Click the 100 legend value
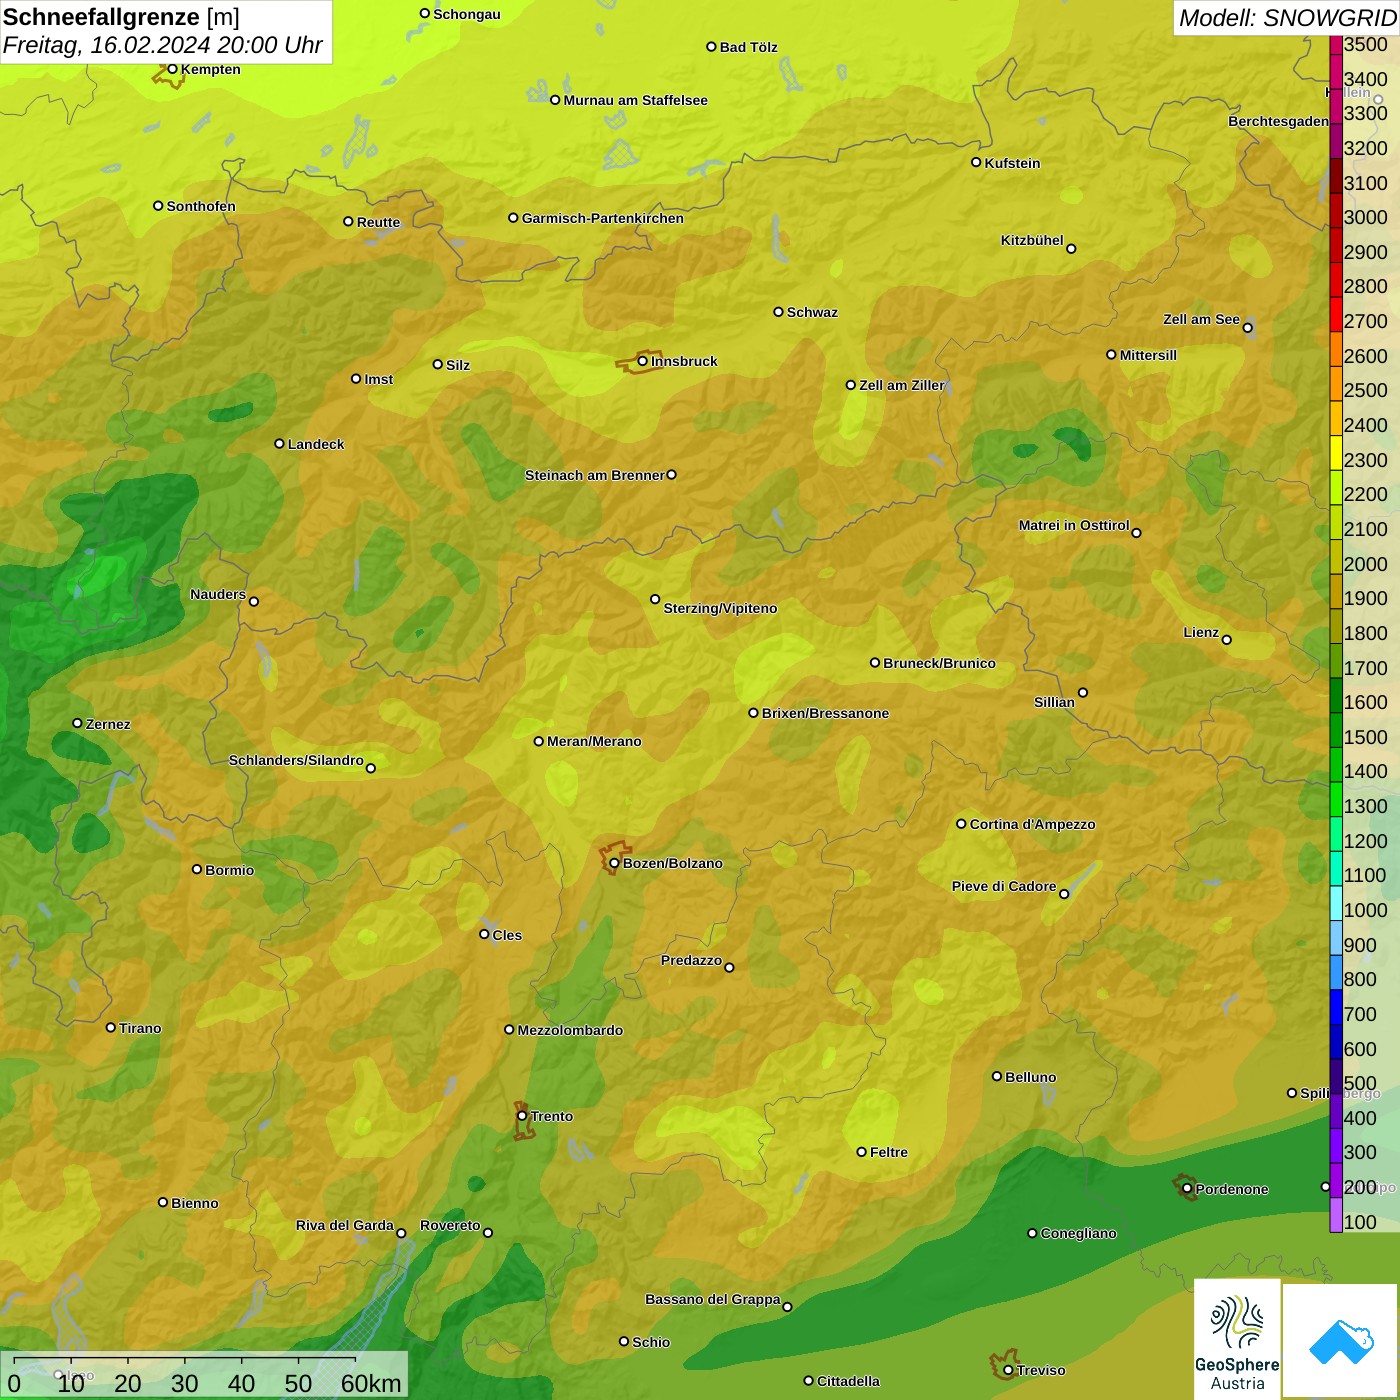This screenshot has width=1400, height=1400. click(x=1361, y=1222)
